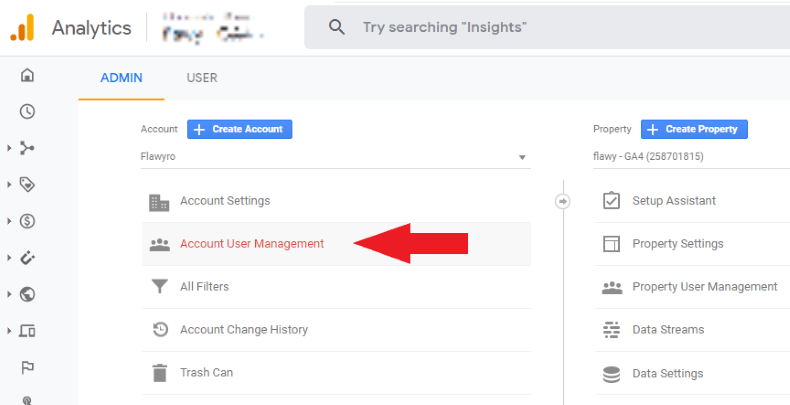
Task: Open the Home icon in sidebar
Action: click(x=28, y=75)
